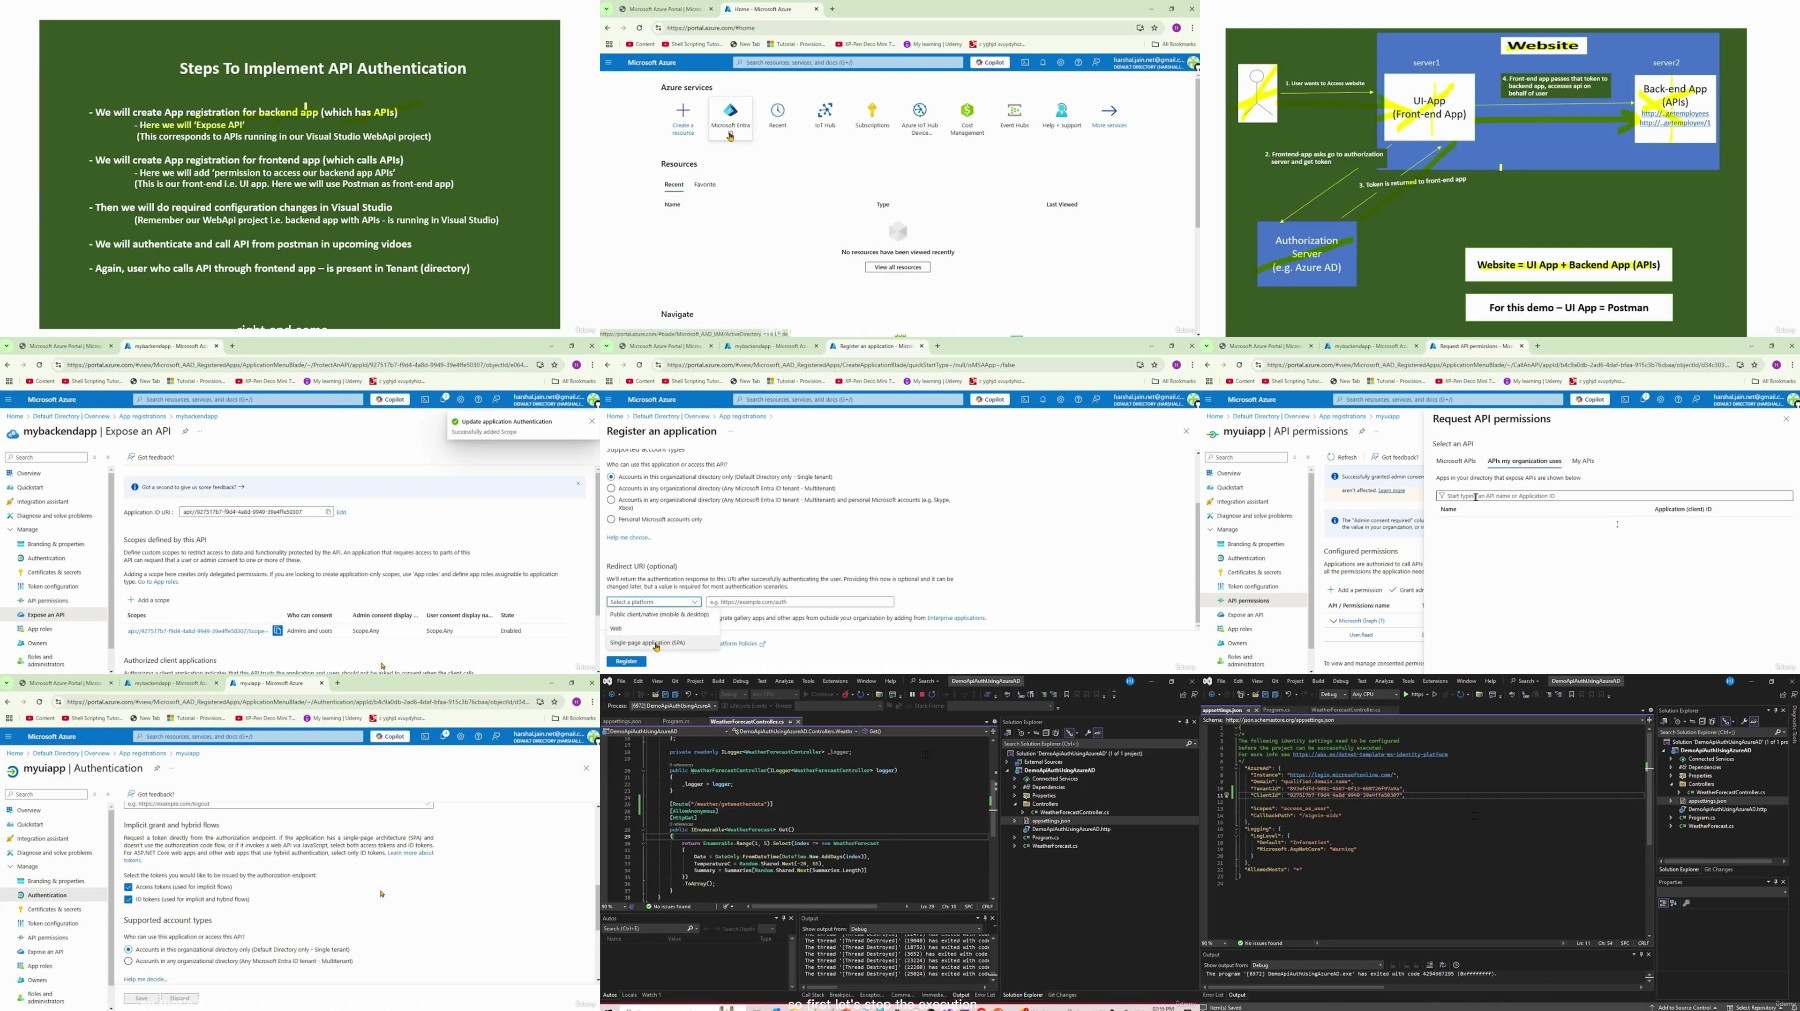The width and height of the screenshot is (1800, 1011).
Task: Open the Microsoft Entra ID service icon
Action: coord(730,110)
